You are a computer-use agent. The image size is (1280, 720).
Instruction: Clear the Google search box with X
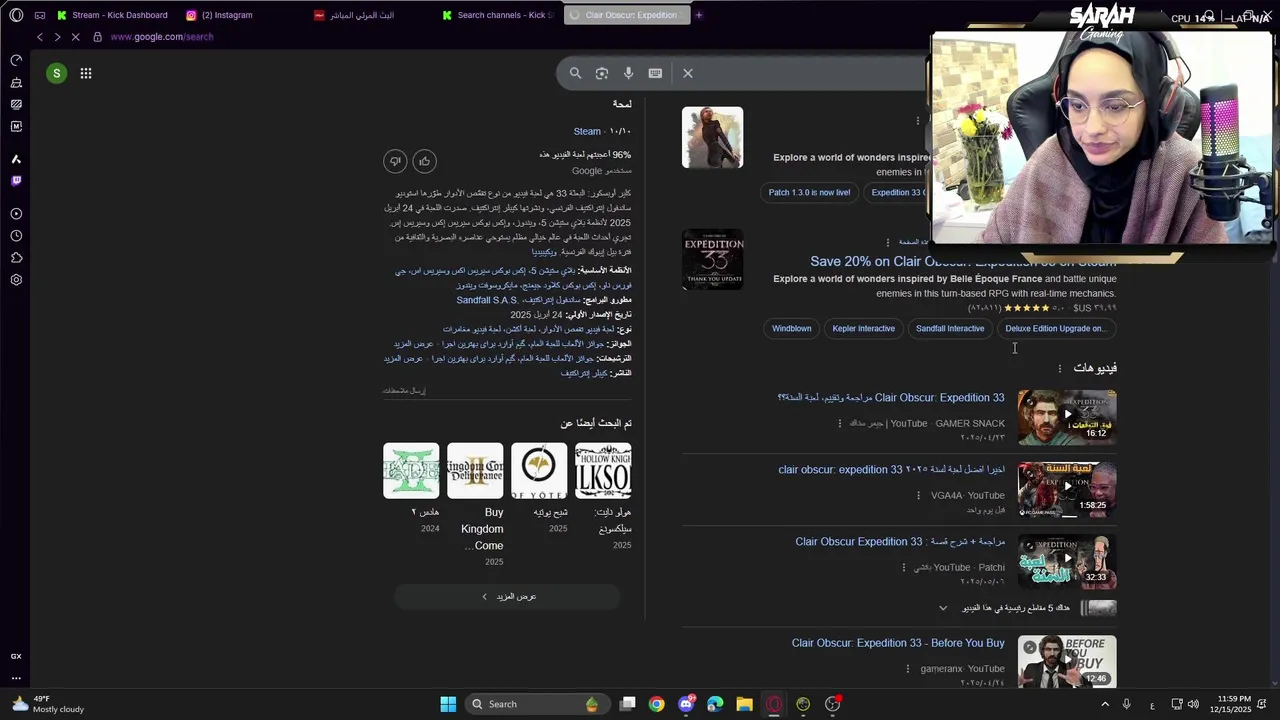[688, 73]
